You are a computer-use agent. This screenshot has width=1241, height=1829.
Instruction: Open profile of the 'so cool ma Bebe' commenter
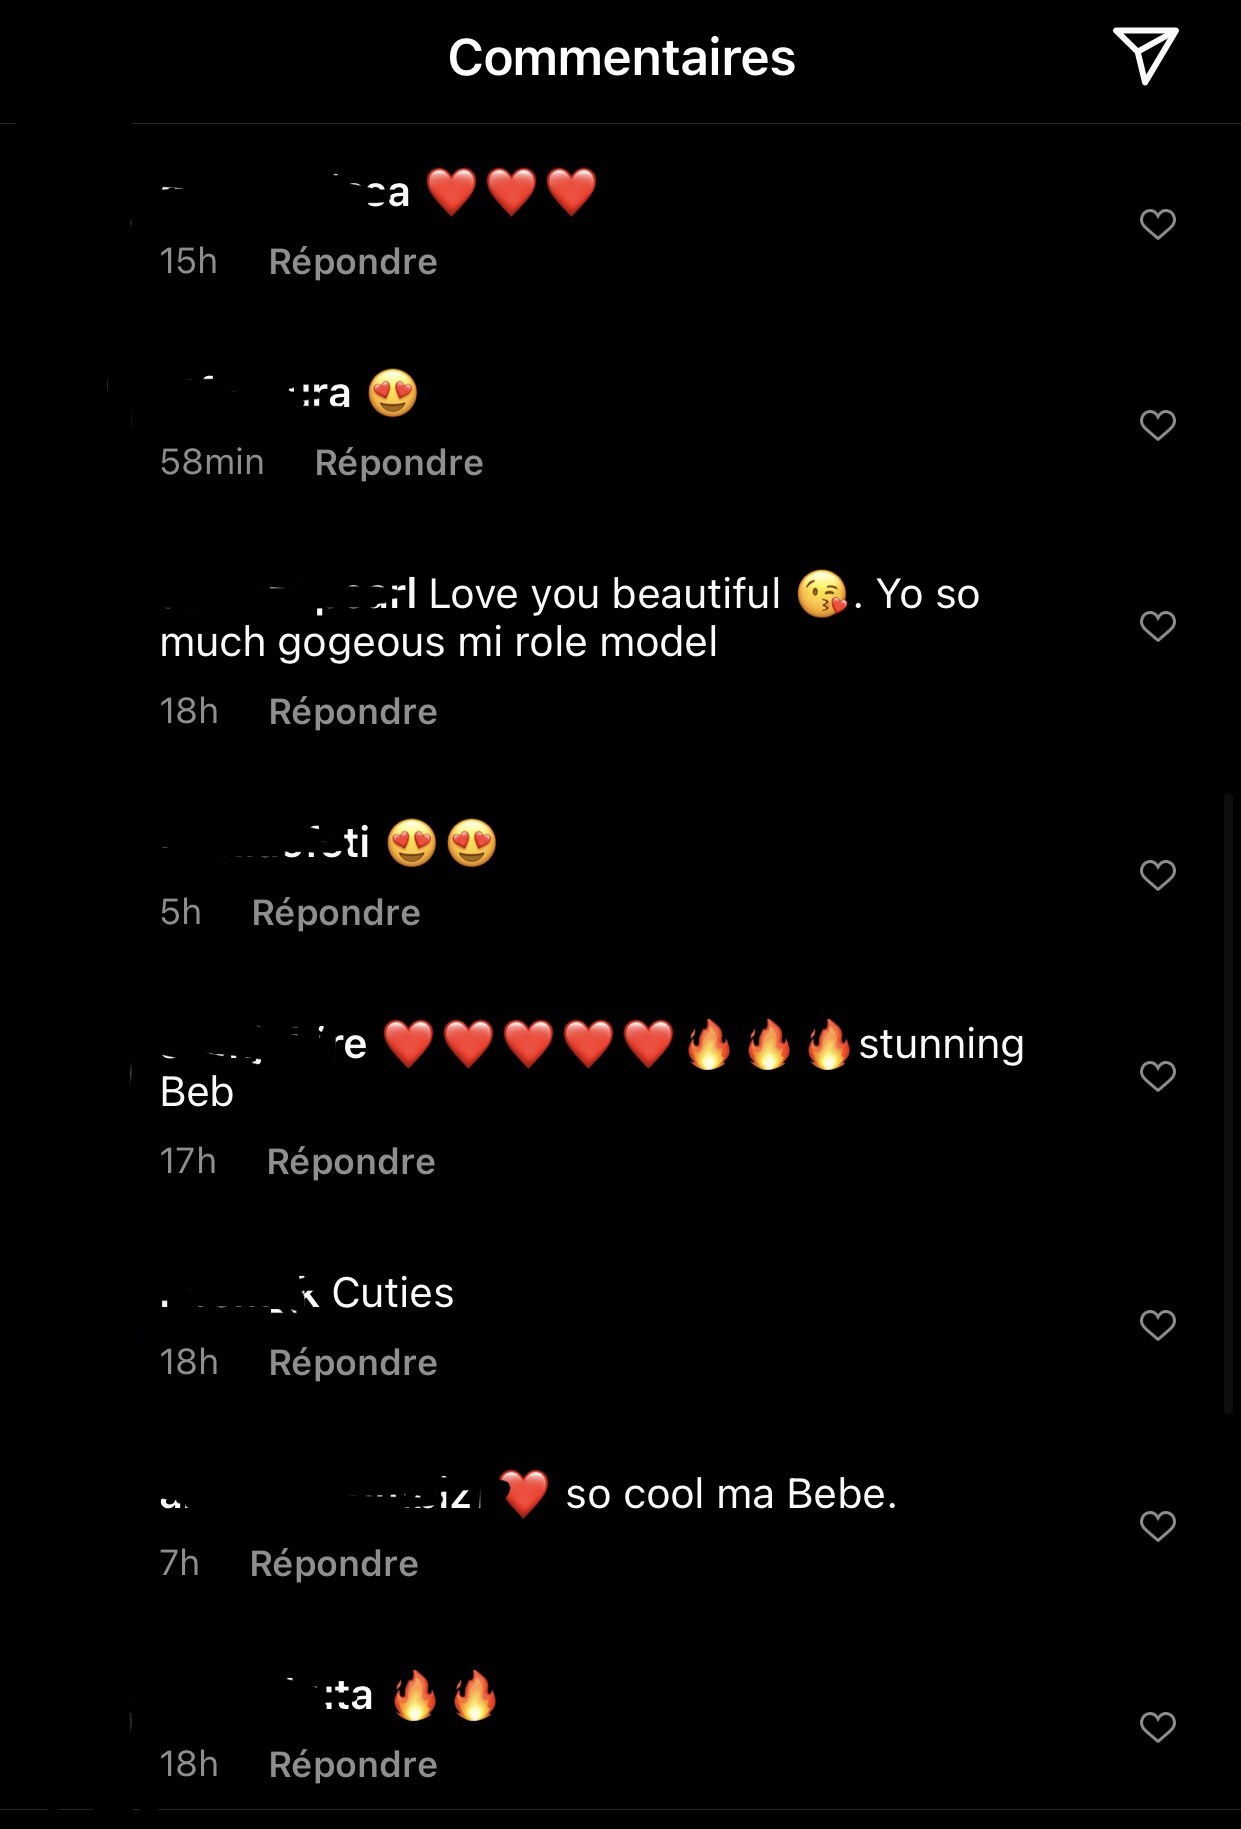(320, 1495)
